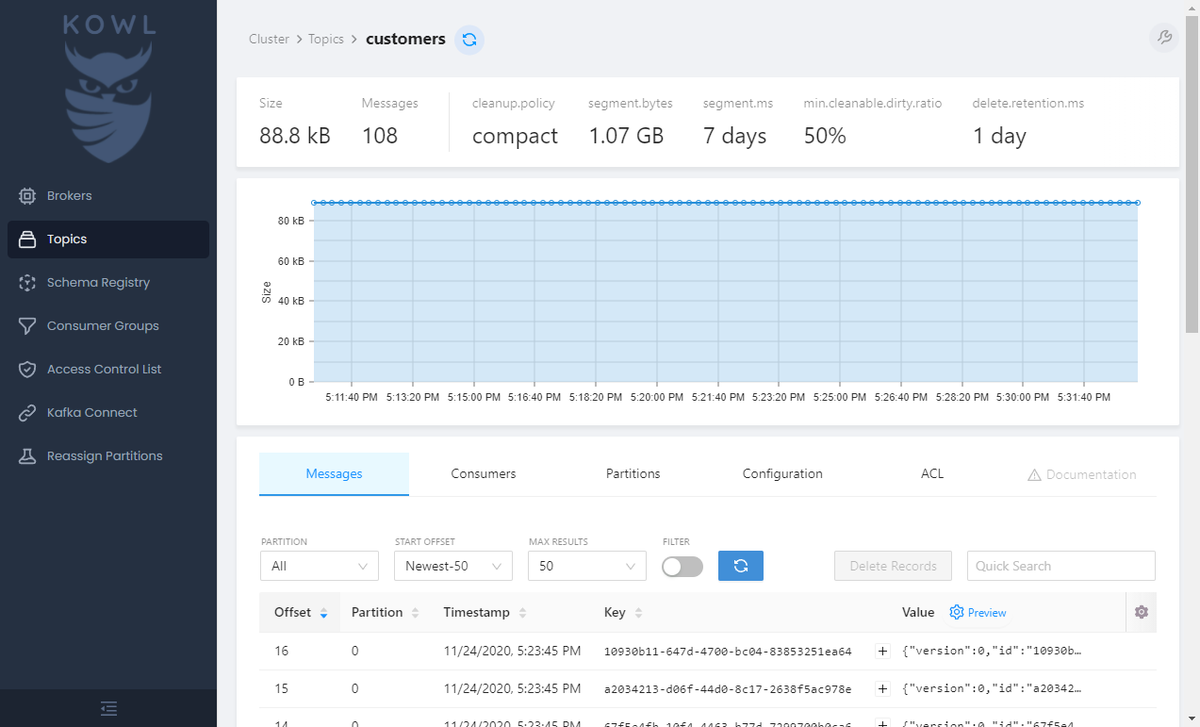Switch to the Consumers tab

click(x=483, y=474)
